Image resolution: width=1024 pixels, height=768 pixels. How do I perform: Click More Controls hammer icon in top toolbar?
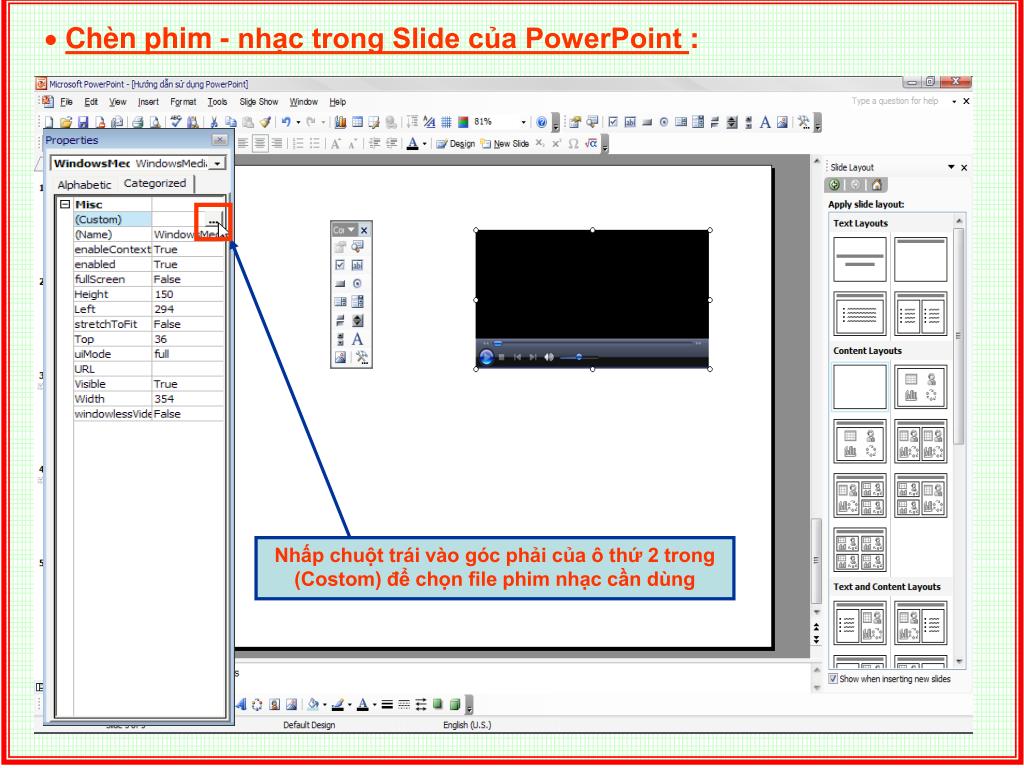click(x=804, y=122)
